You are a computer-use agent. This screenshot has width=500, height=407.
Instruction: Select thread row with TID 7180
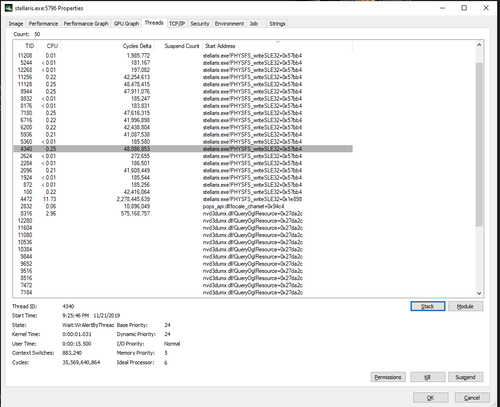[x=183, y=113]
